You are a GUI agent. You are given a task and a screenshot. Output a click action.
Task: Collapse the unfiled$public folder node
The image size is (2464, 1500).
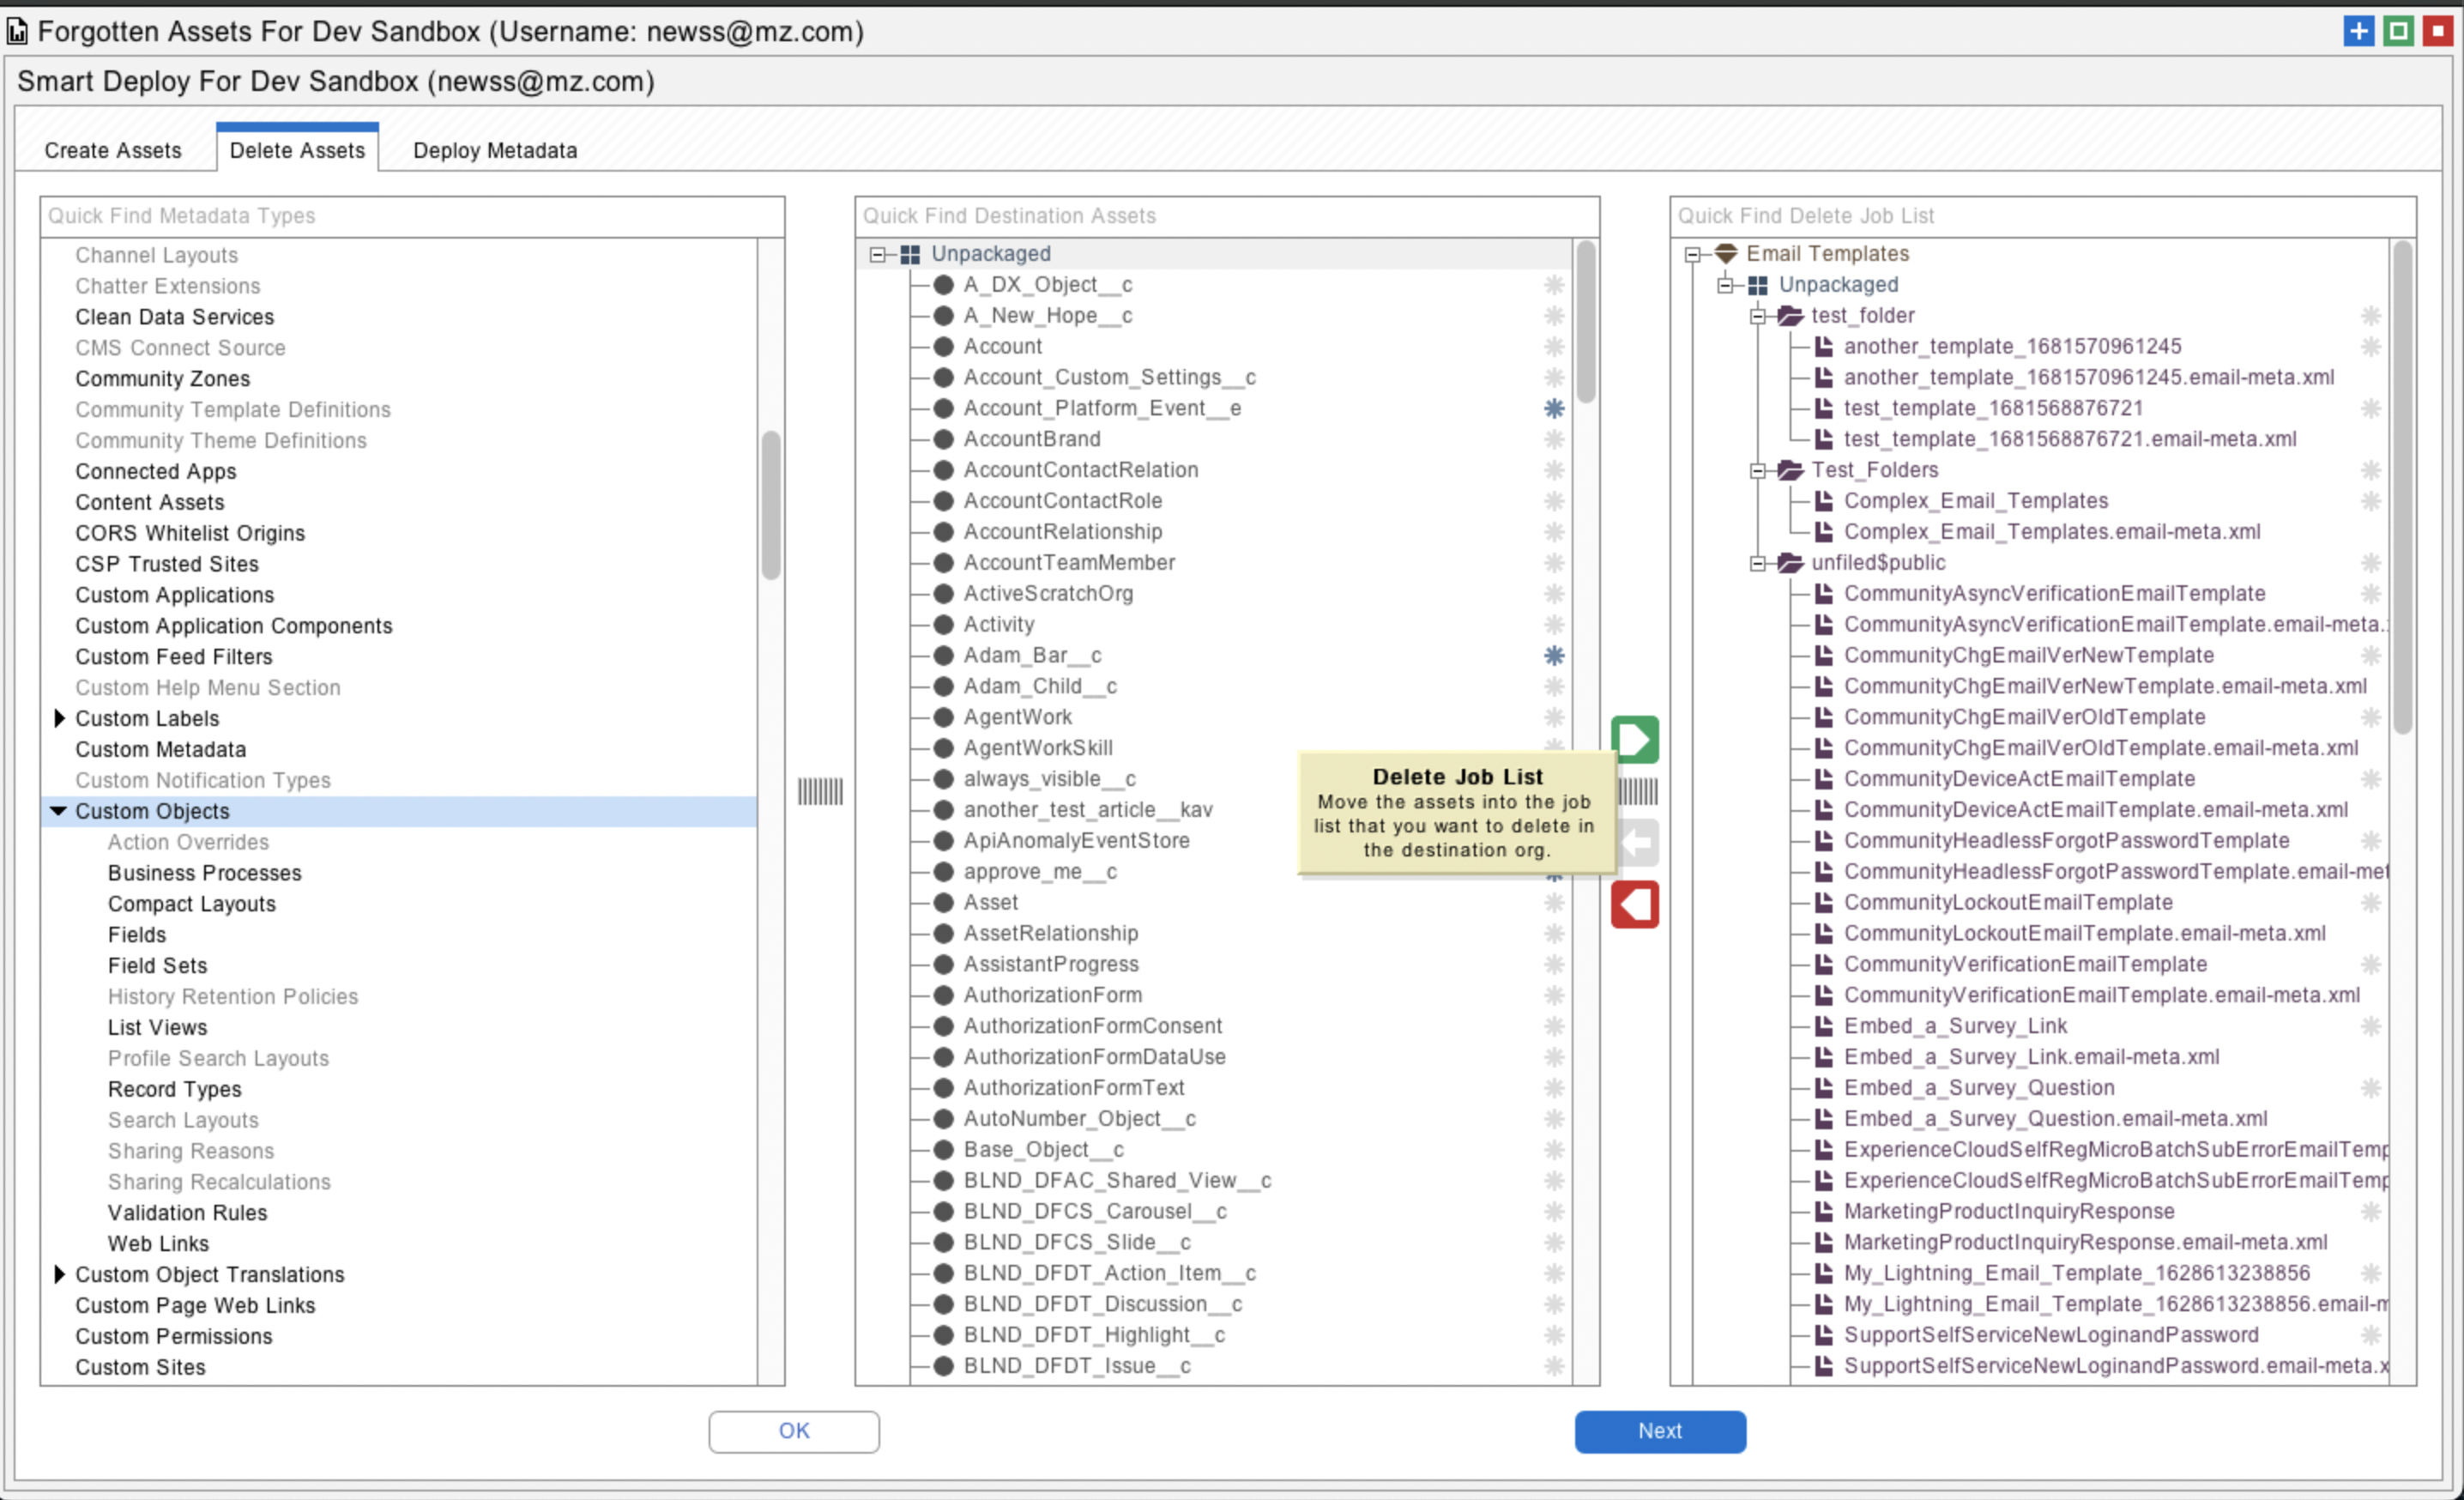pyautogui.click(x=1757, y=563)
